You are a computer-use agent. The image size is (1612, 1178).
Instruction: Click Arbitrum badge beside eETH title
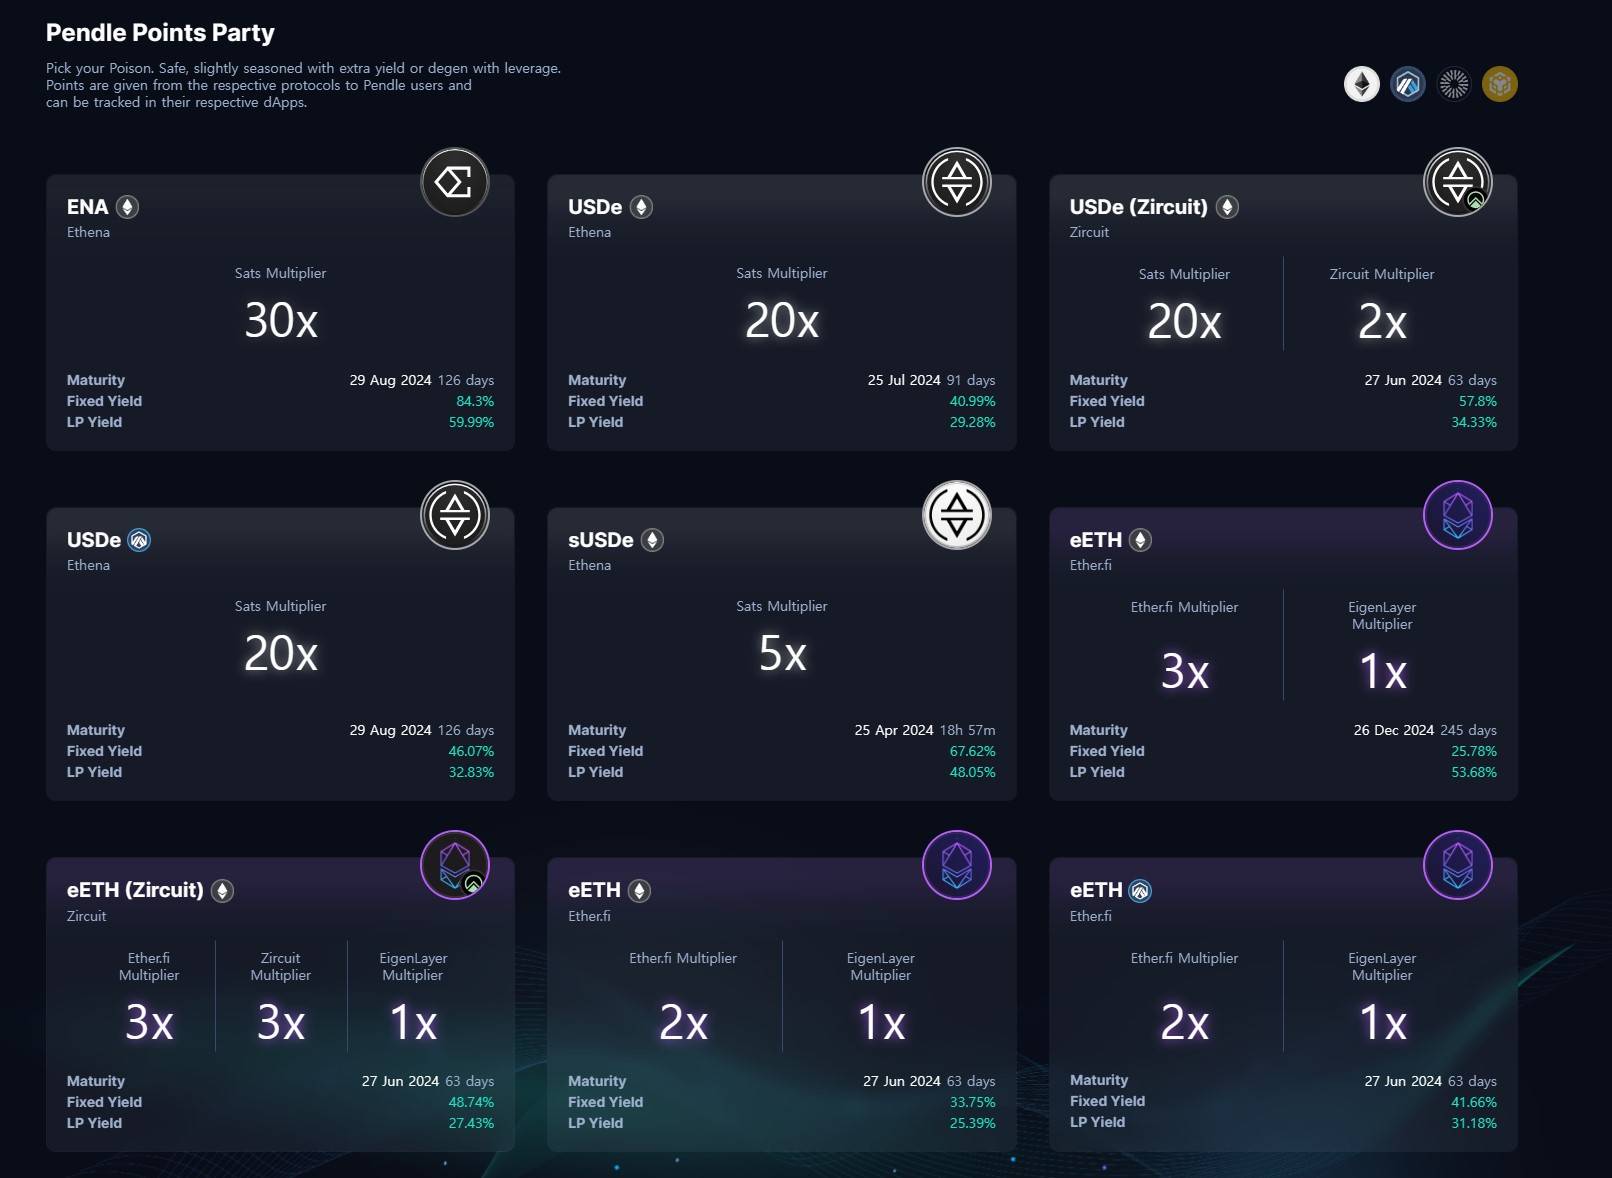tap(1140, 890)
